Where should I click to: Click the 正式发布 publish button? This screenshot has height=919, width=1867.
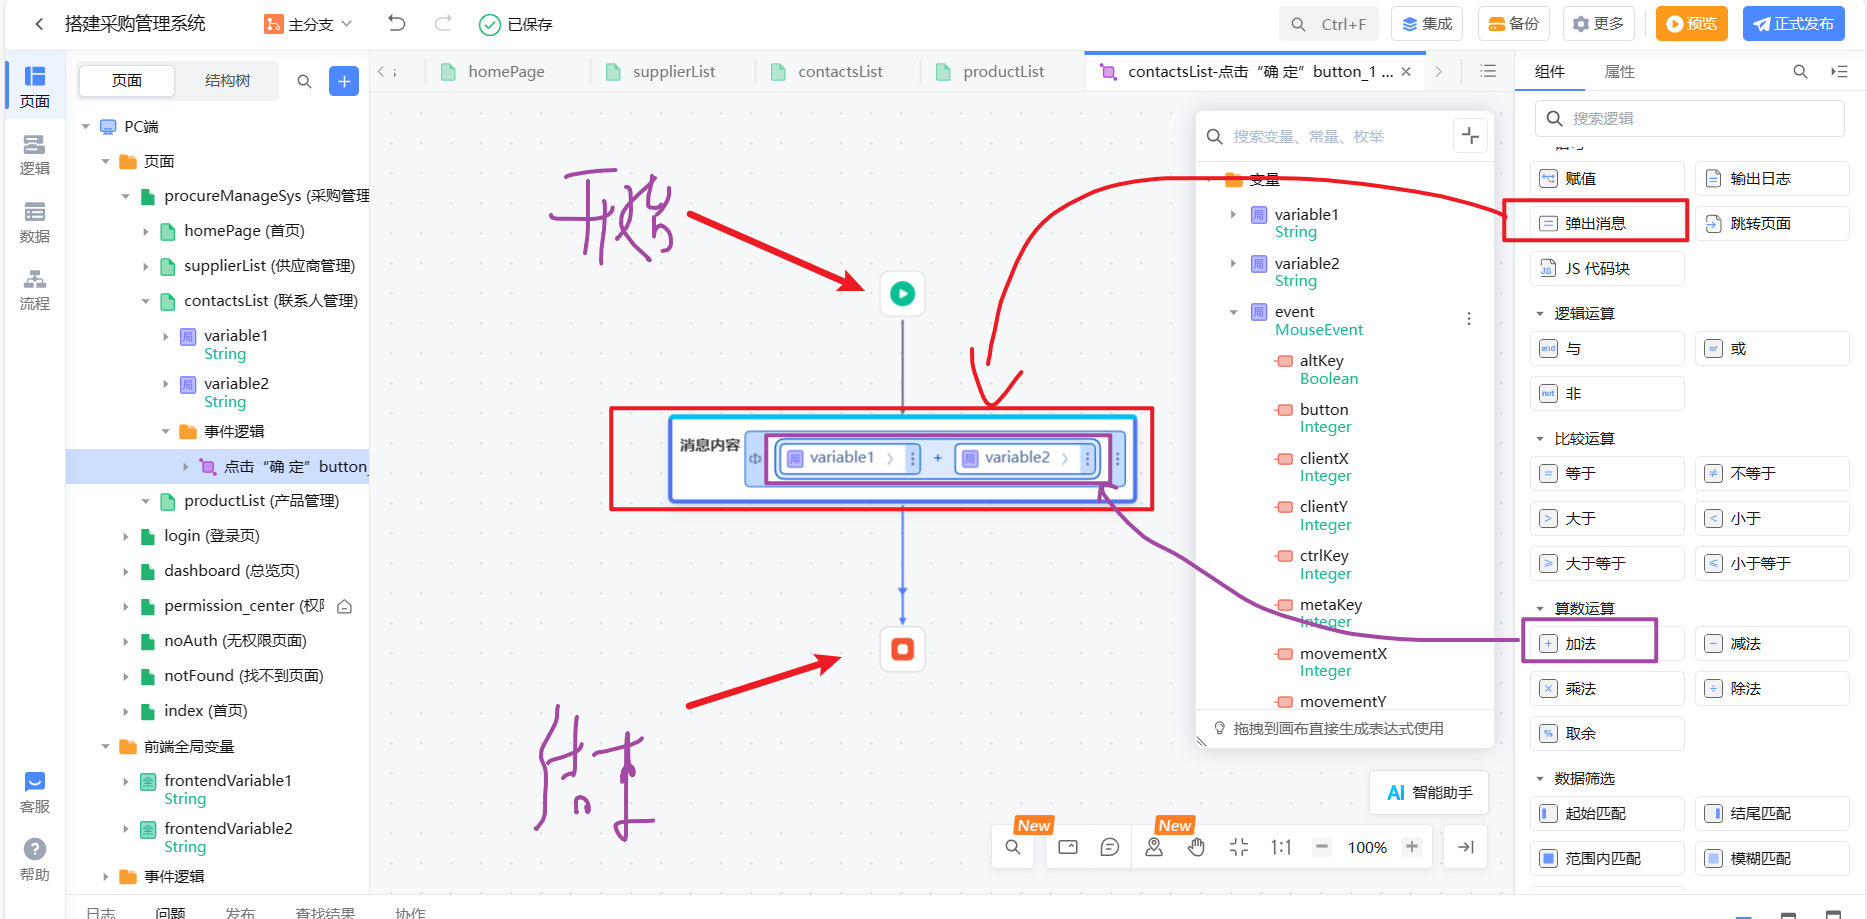point(1794,24)
